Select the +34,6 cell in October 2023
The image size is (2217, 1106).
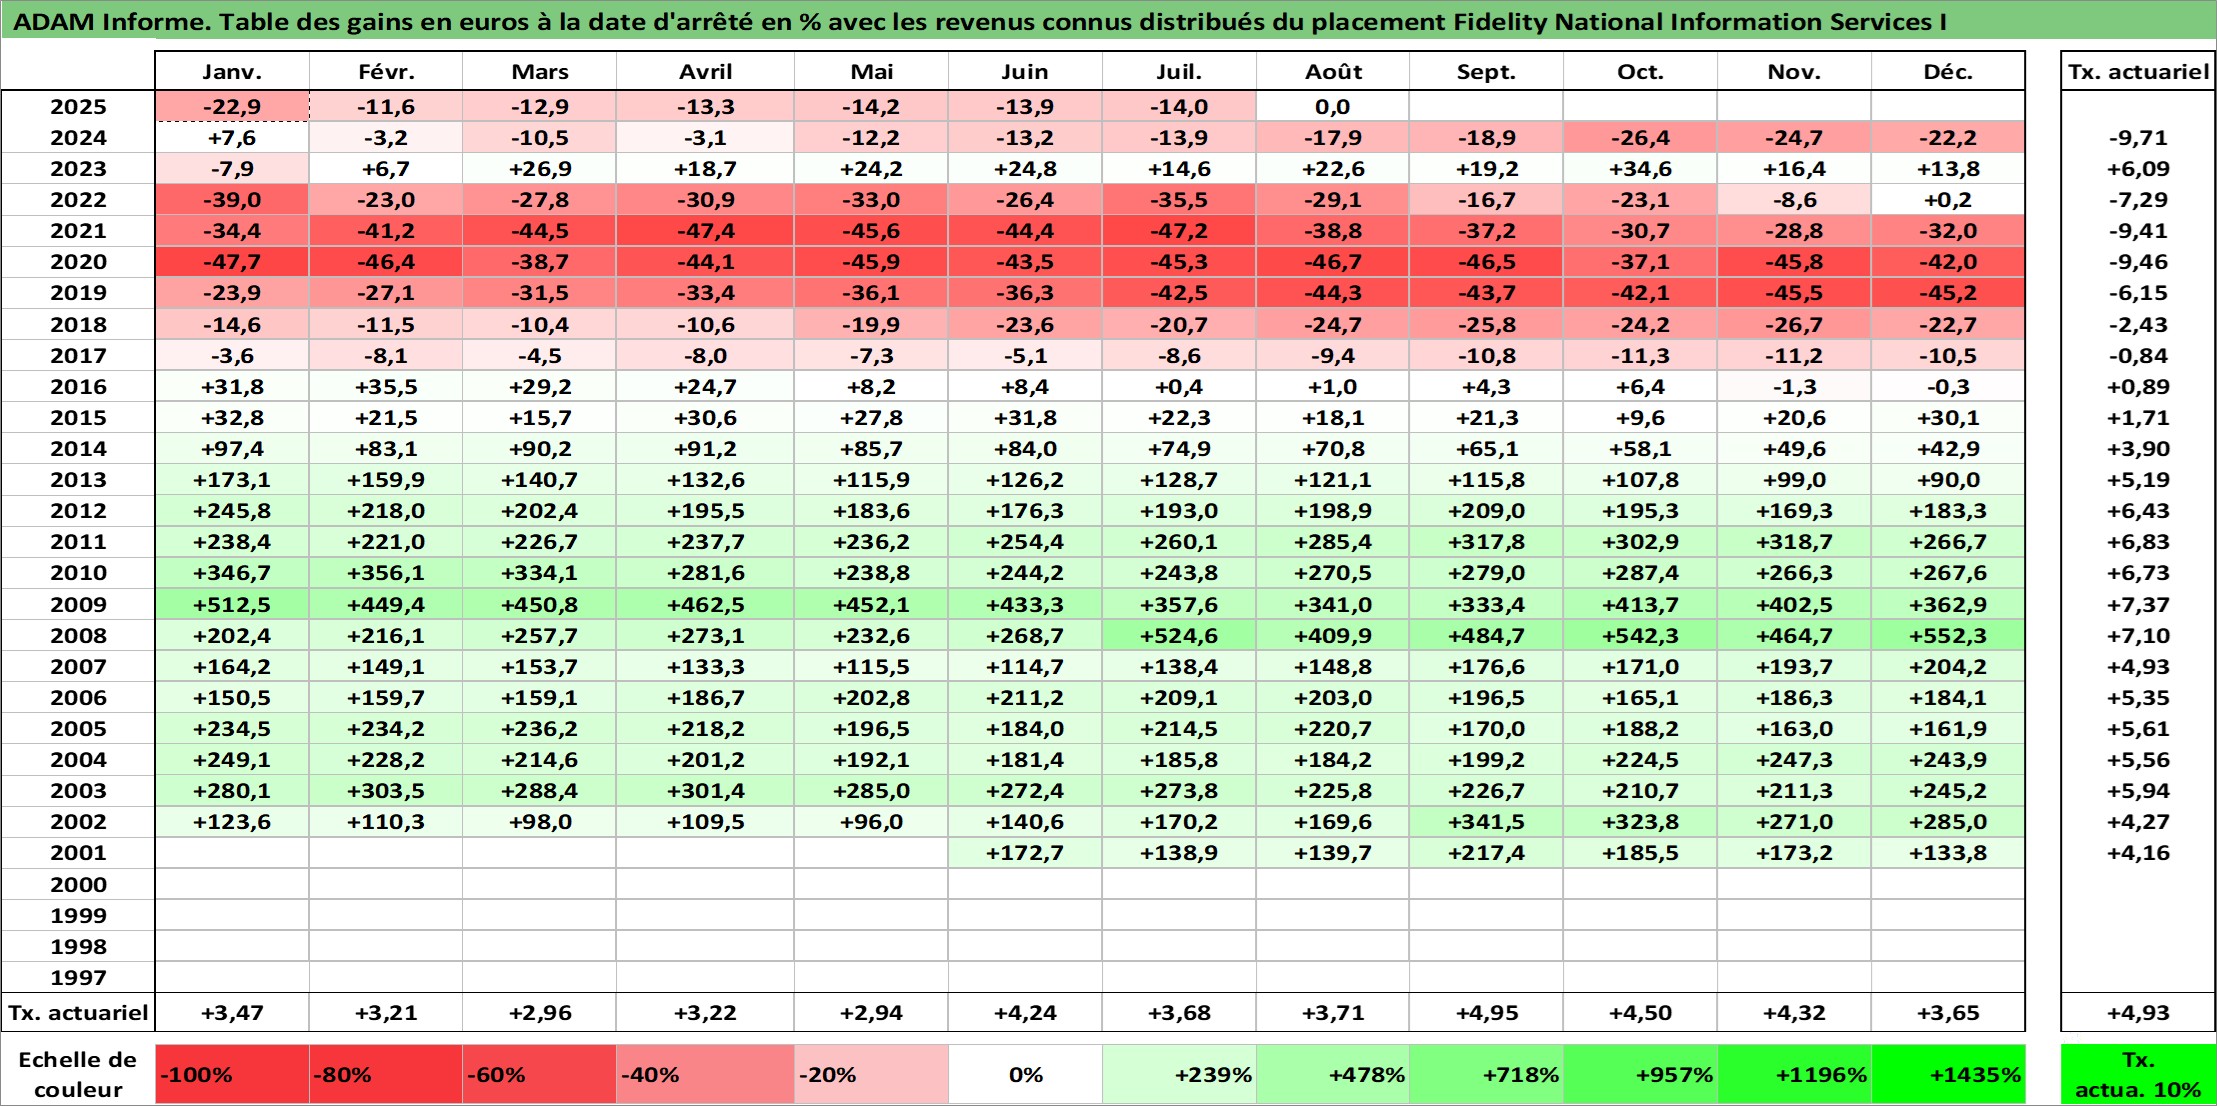(1640, 169)
